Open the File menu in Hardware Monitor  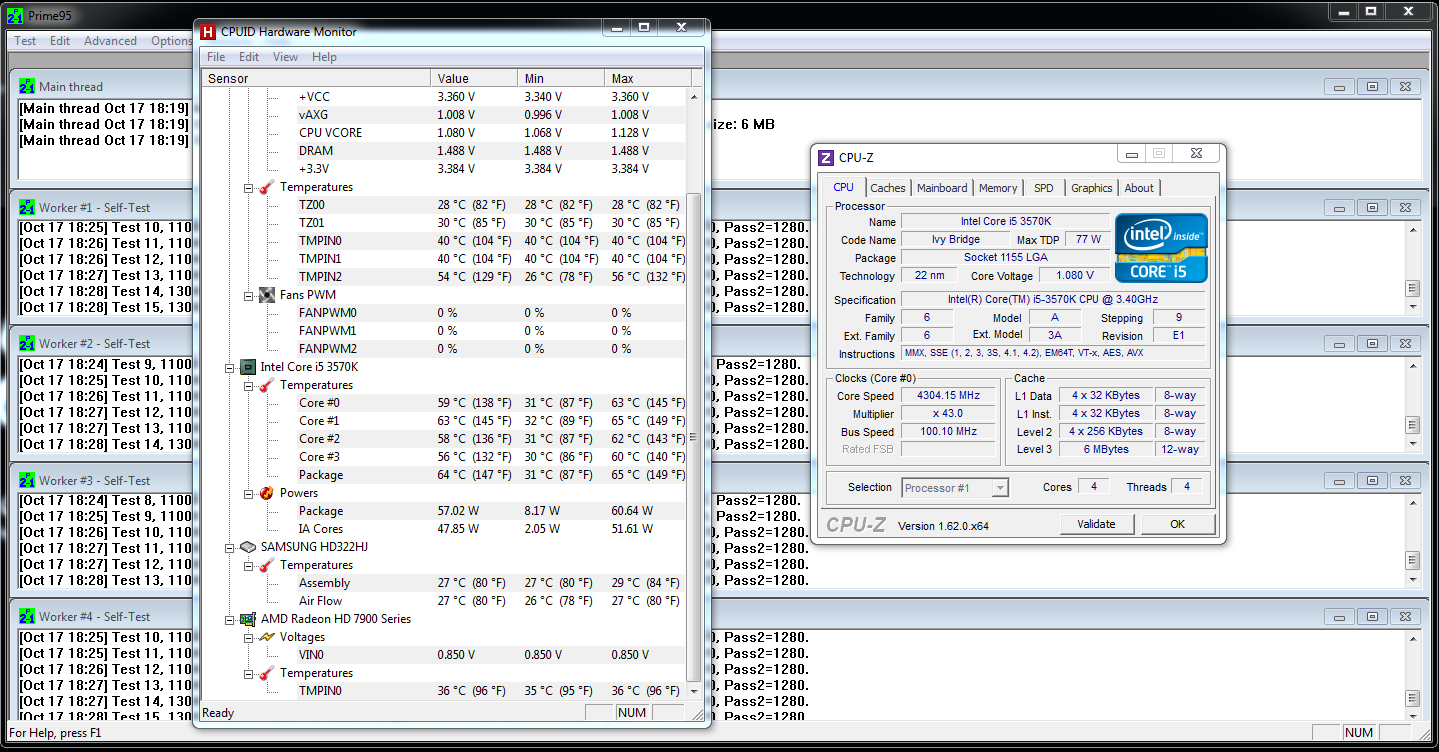click(x=216, y=57)
